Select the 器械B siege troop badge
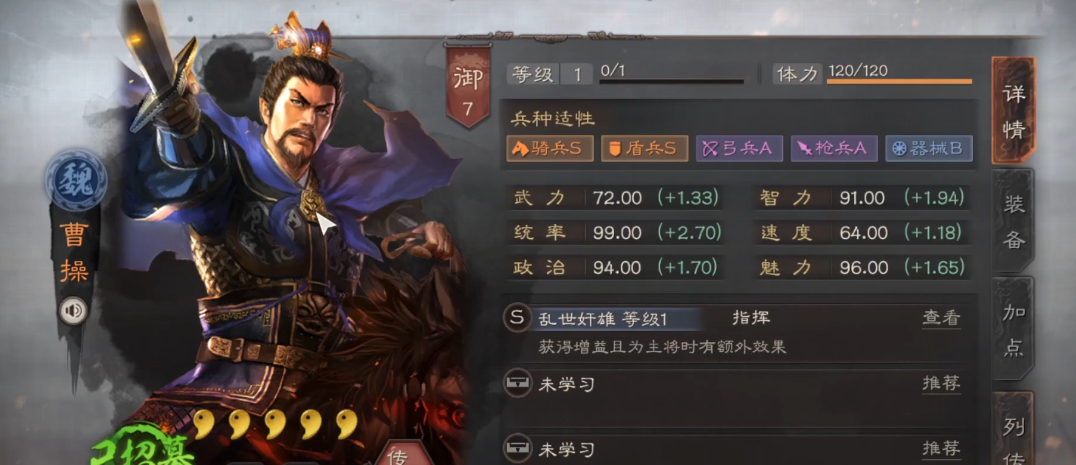The height and width of the screenshot is (465, 1076). pyautogui.click(x=928, y=149)
